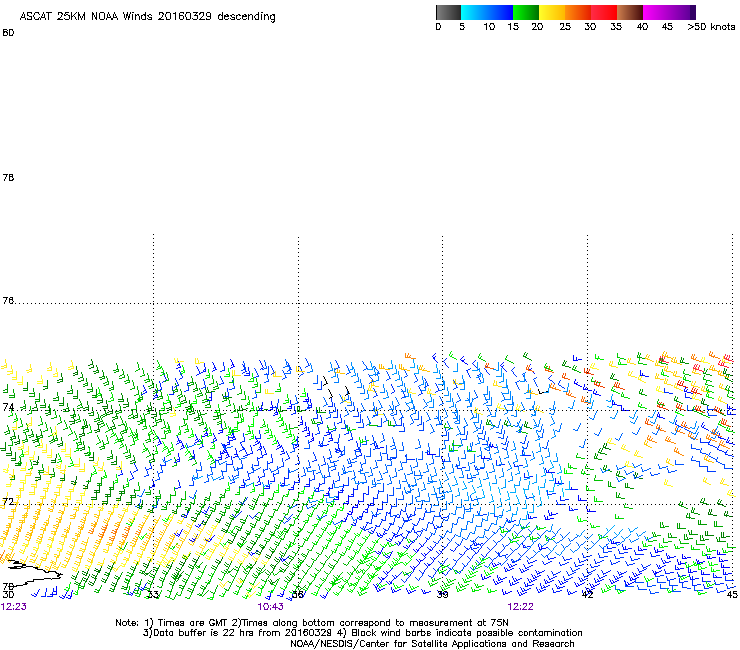
Task: Click the '70' latitude label
Action: (x=8, y=587)
